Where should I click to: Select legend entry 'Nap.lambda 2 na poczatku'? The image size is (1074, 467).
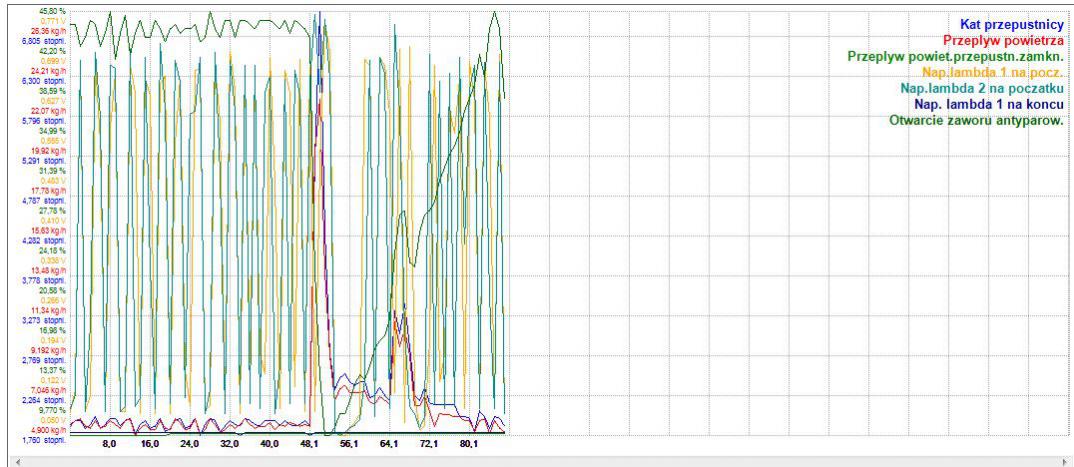click(x=982, y=88)
